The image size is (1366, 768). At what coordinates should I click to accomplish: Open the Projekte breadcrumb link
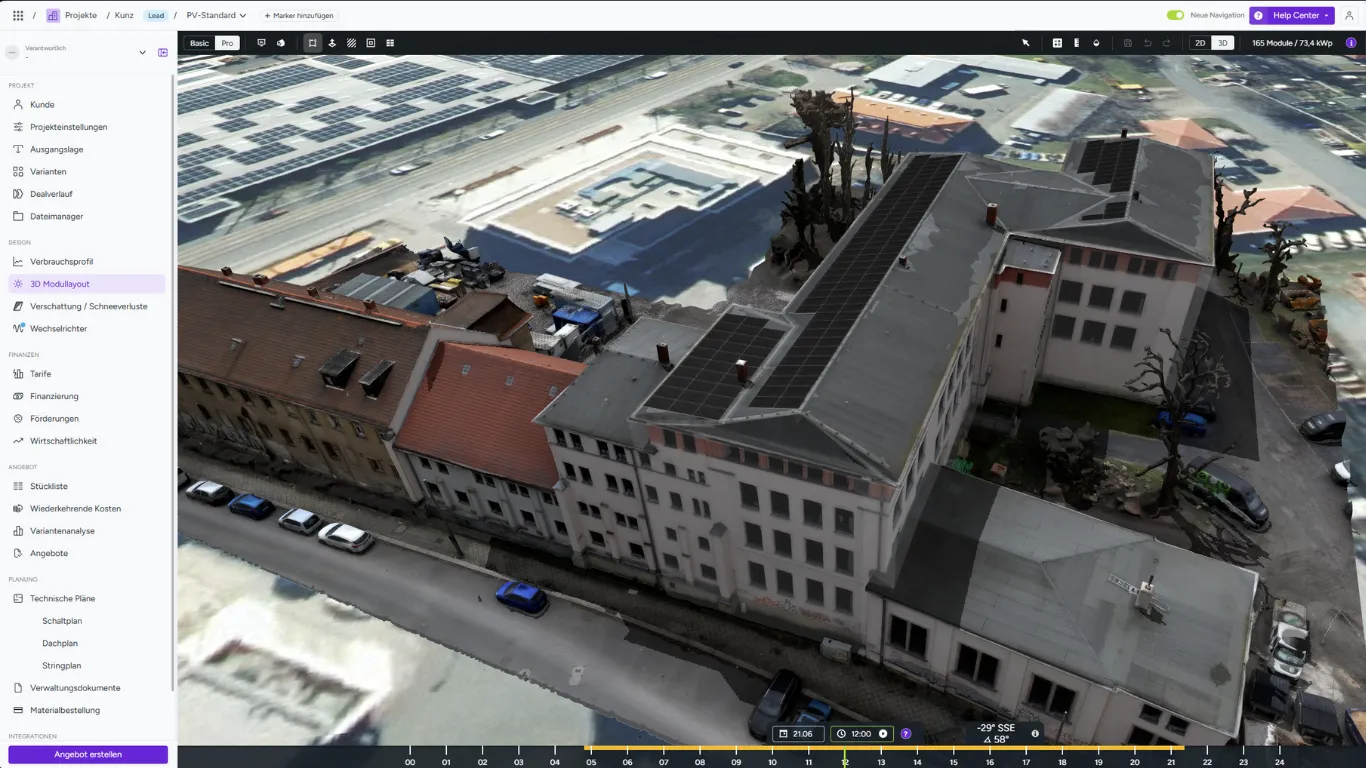81,15
